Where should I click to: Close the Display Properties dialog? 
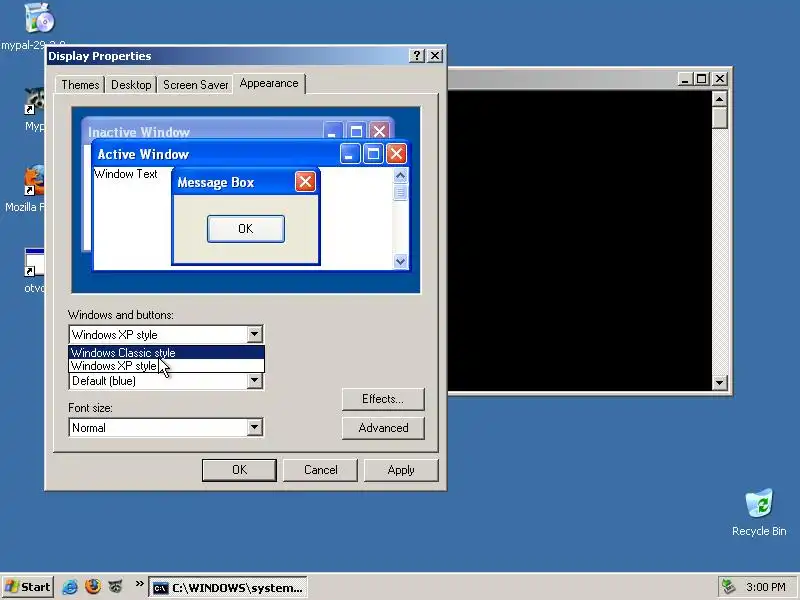[435, 56]
